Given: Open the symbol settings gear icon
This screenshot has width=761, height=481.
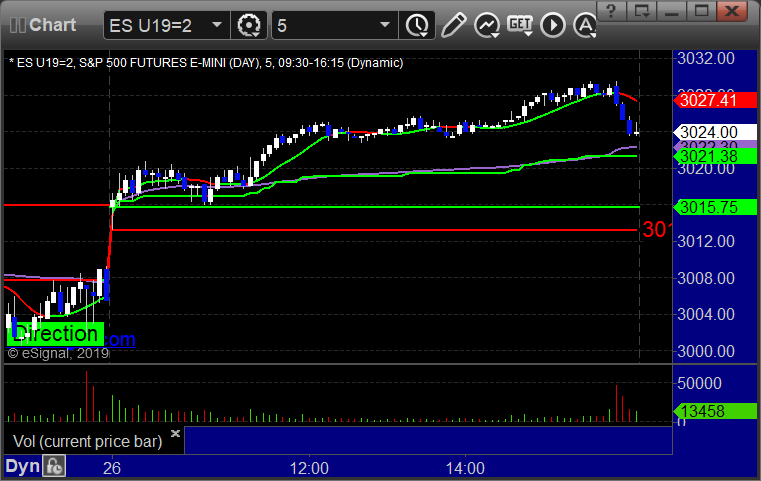Looking at the screenshot, I should 248,25.
